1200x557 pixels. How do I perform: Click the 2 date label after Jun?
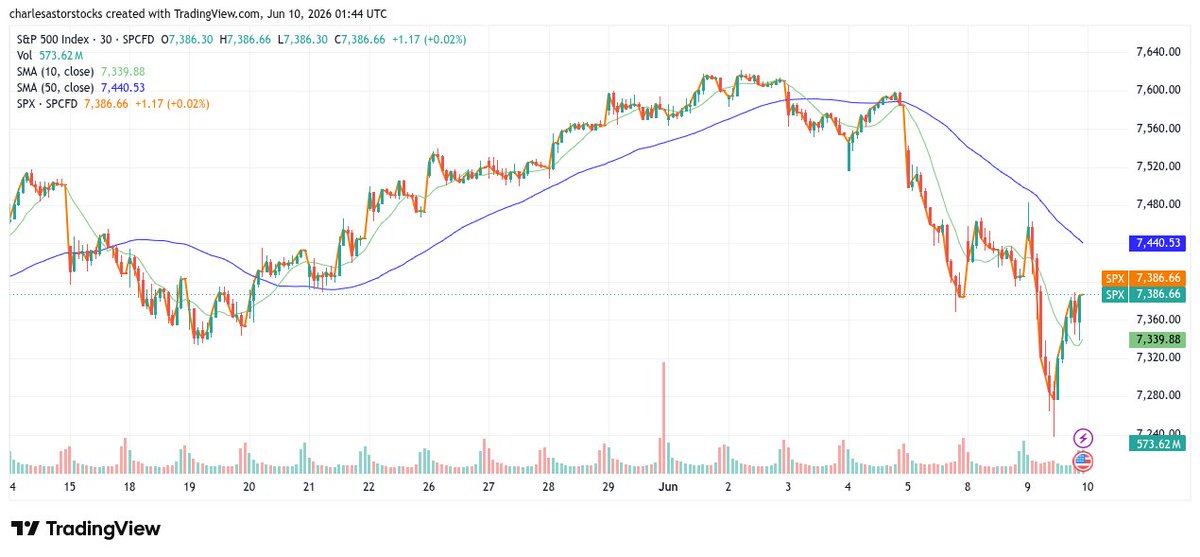[728, 487]
